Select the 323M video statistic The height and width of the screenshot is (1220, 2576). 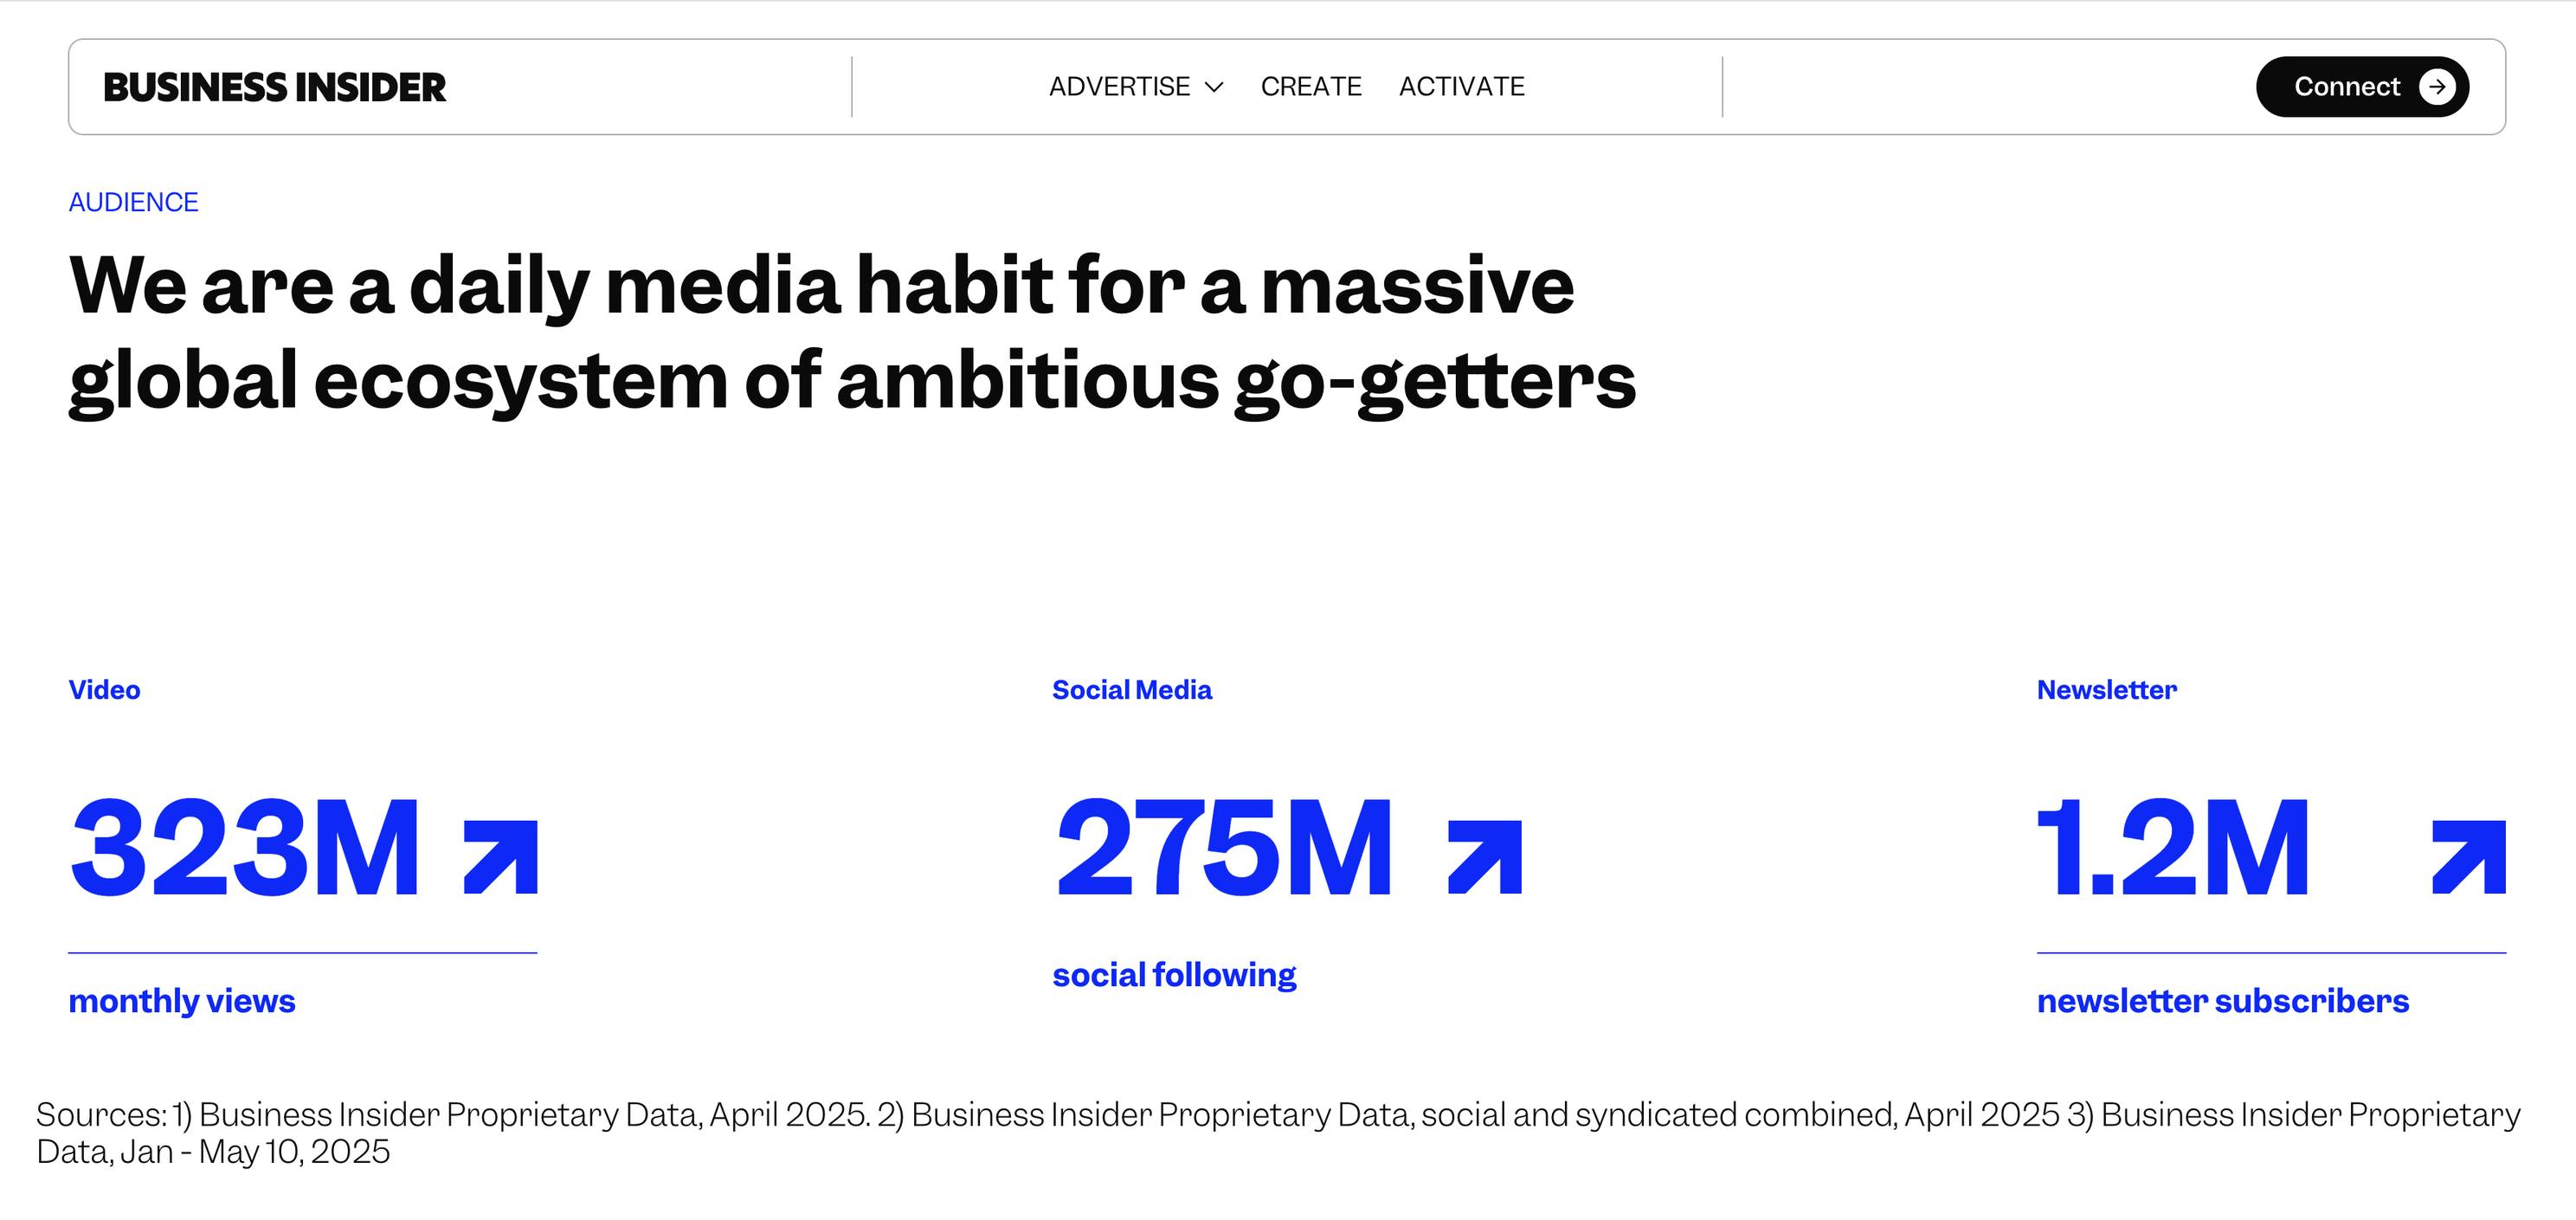tap(245, 848)
